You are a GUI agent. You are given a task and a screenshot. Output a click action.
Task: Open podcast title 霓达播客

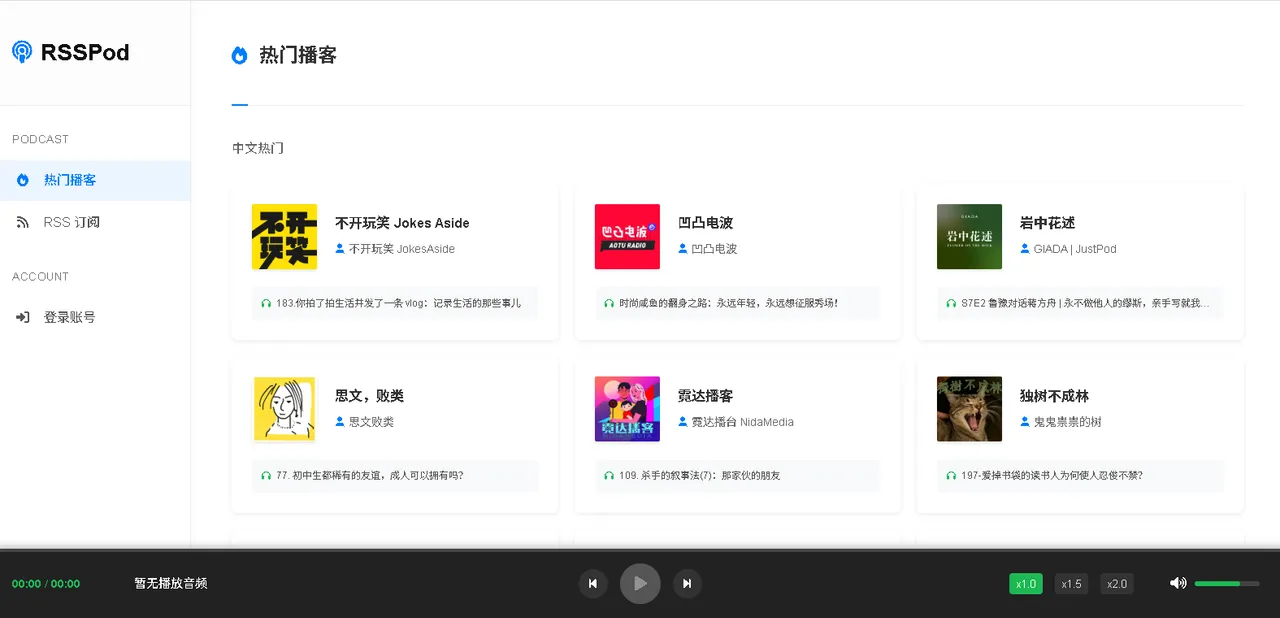[x=705, y=396]
